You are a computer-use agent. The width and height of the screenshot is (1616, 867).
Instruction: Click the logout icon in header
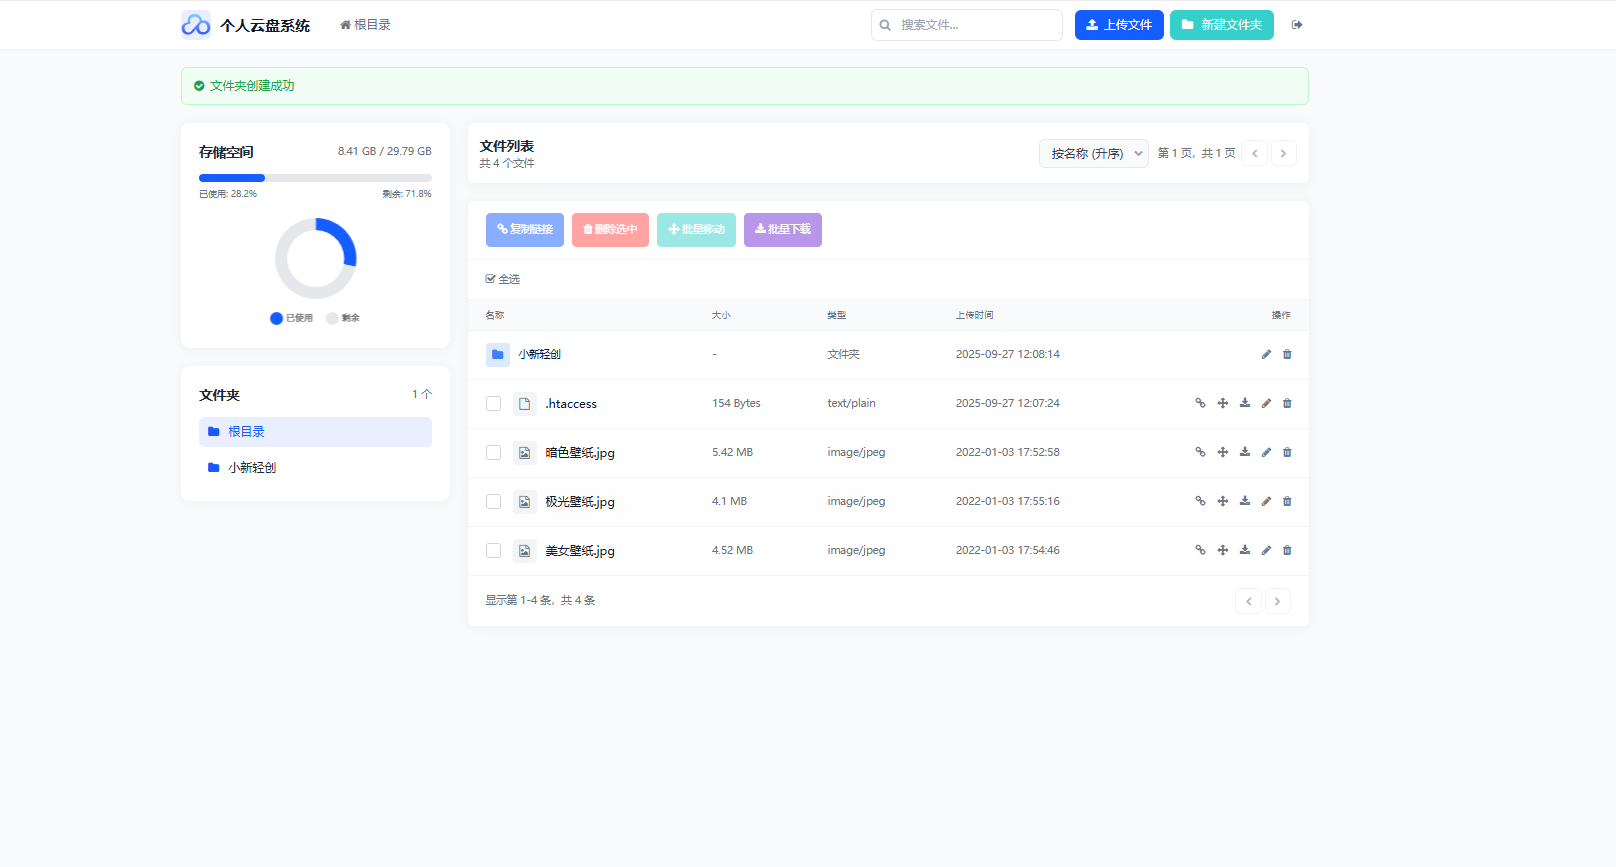pyautogui.click(x=1297, y=25)
